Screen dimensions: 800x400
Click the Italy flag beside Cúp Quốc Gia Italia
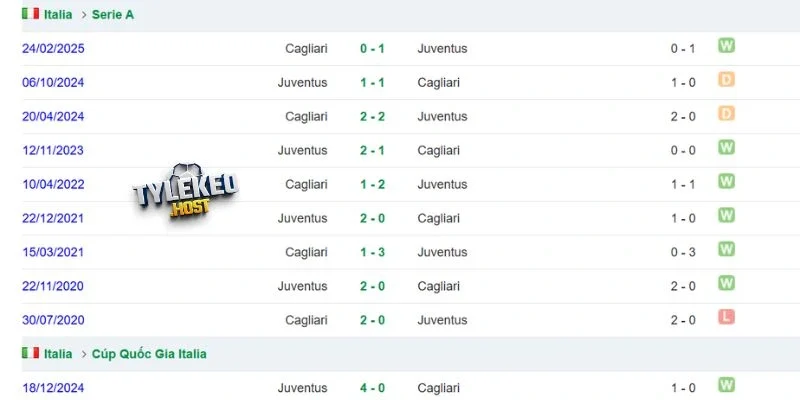click(31, 353)
